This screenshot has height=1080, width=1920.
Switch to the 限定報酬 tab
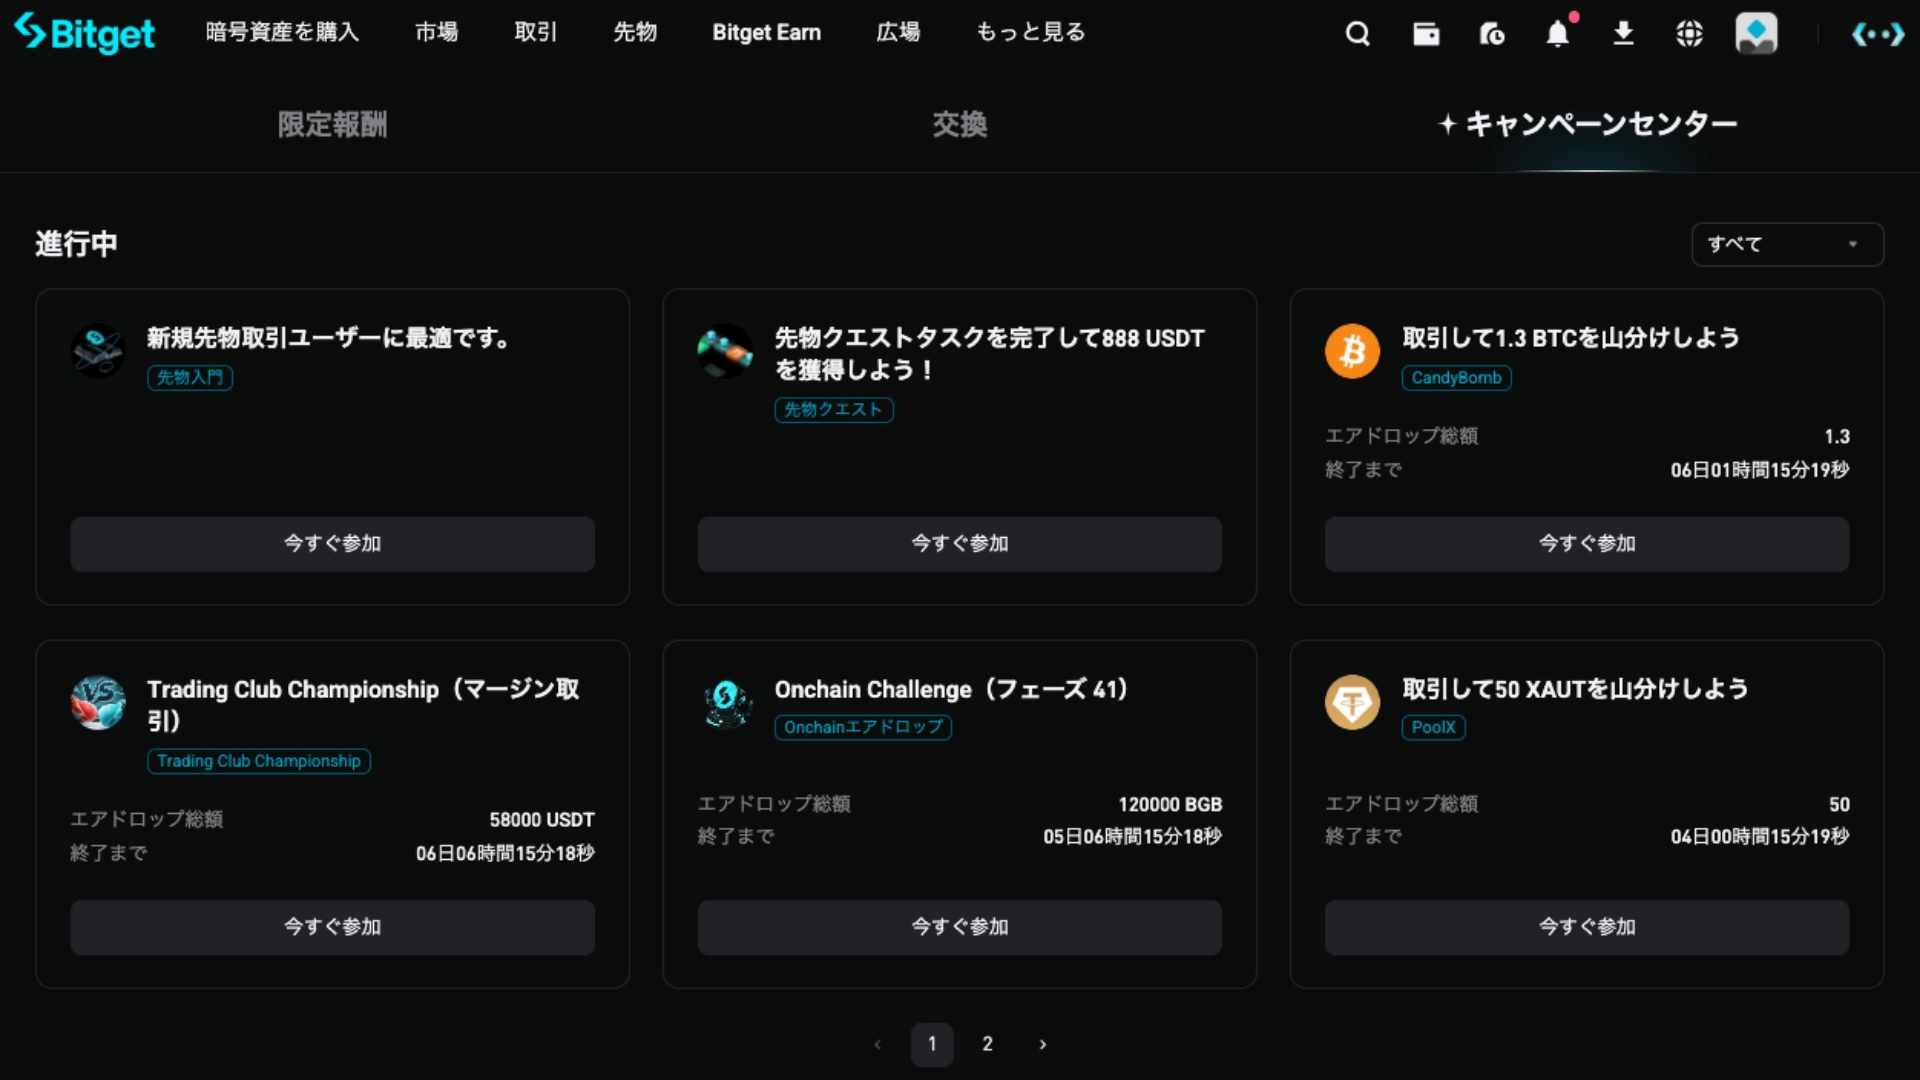[x=332, y=124]
